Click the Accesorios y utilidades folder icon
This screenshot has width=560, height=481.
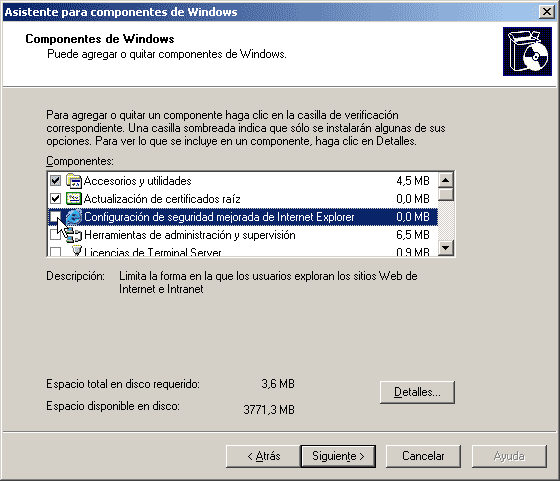point(74,181)
